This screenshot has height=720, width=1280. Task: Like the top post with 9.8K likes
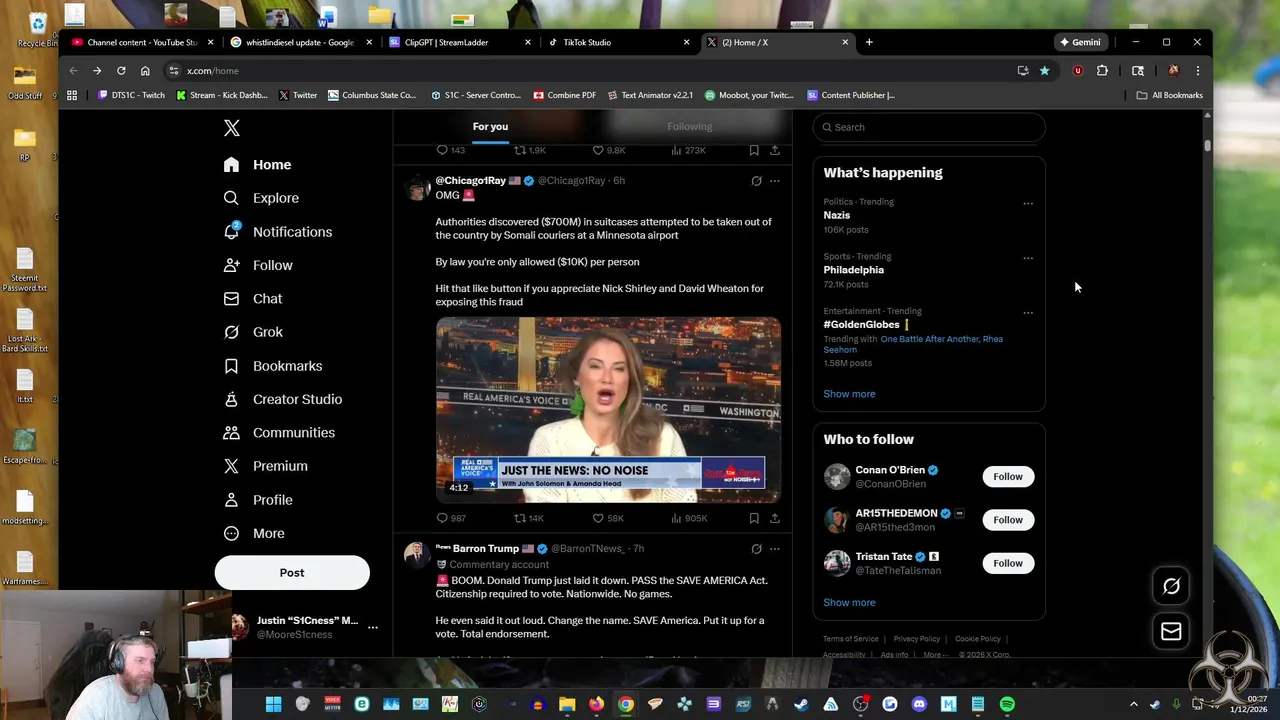[609, 150]
